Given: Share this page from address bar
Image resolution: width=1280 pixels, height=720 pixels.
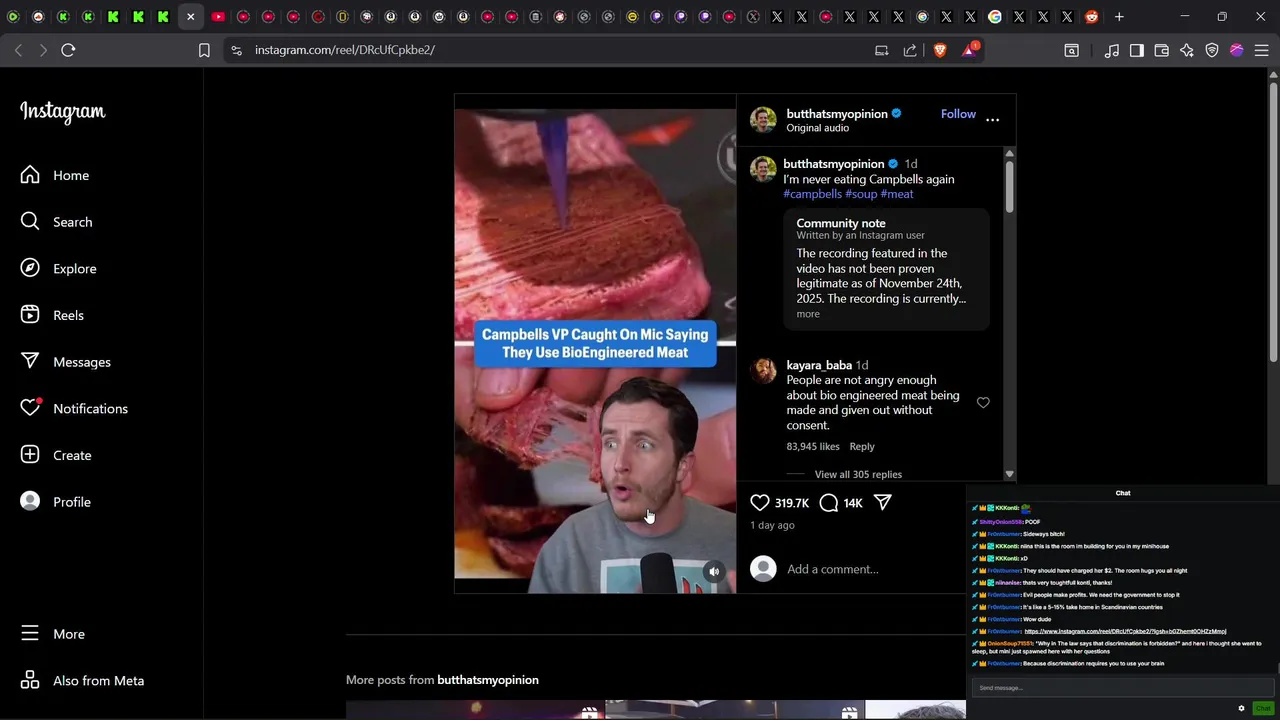Looking at the screenshot, I should tap(910, 50).
